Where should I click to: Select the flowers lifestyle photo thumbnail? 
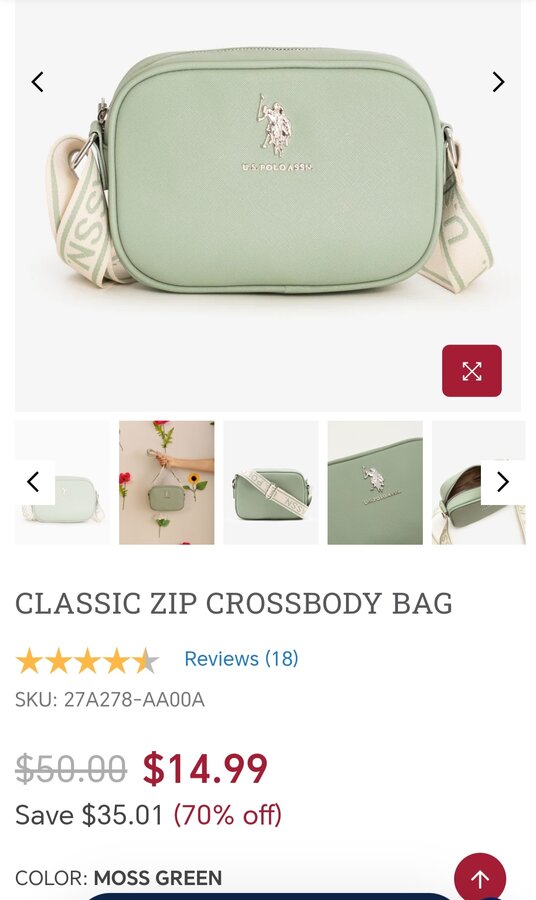pos(166,483)
